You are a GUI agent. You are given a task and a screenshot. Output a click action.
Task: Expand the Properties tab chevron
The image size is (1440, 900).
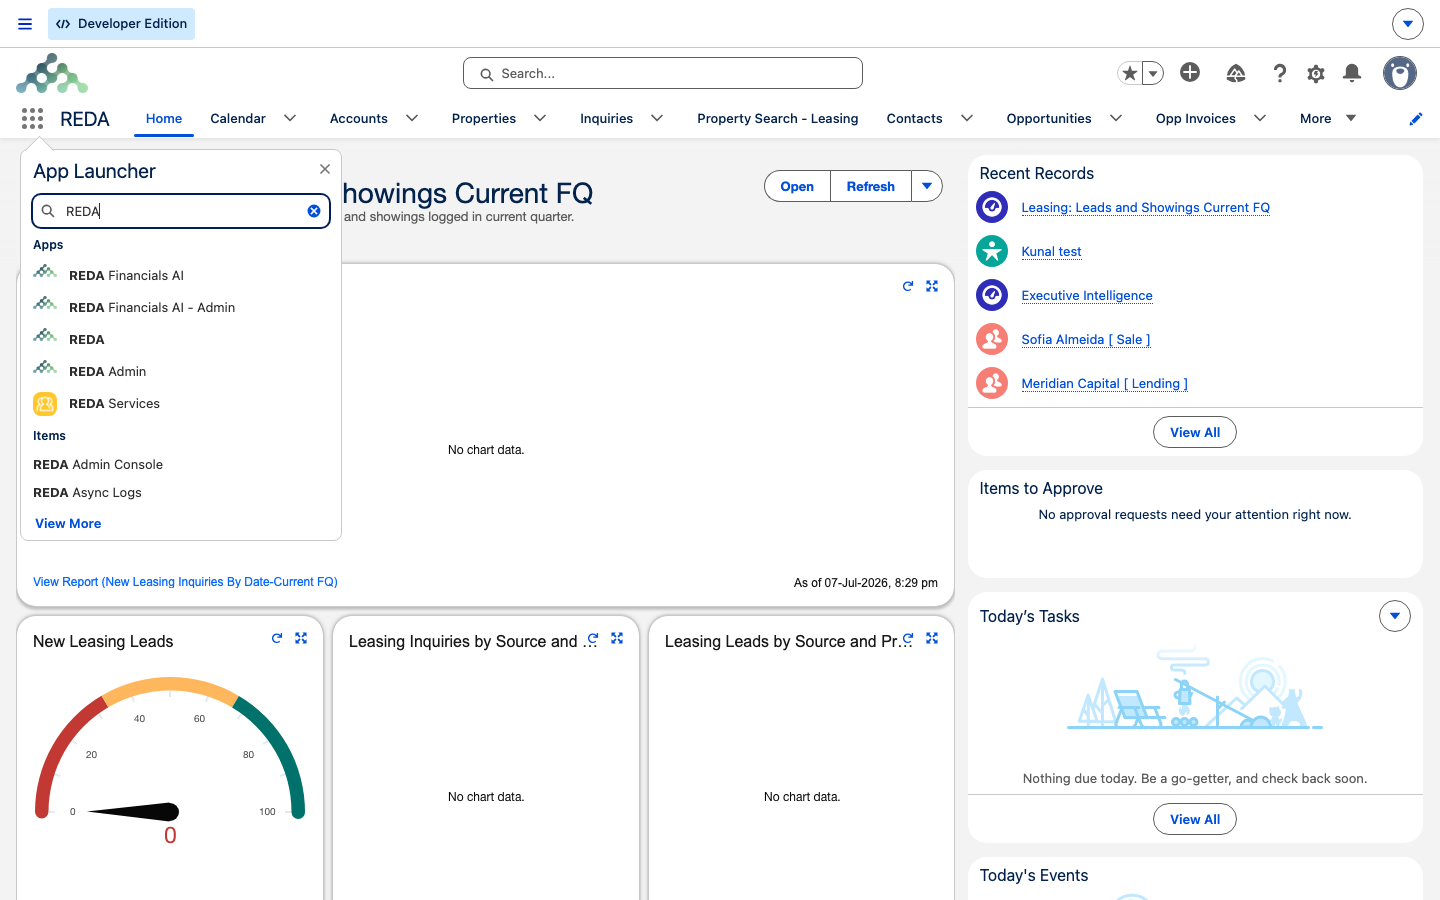tap(540, 118)
